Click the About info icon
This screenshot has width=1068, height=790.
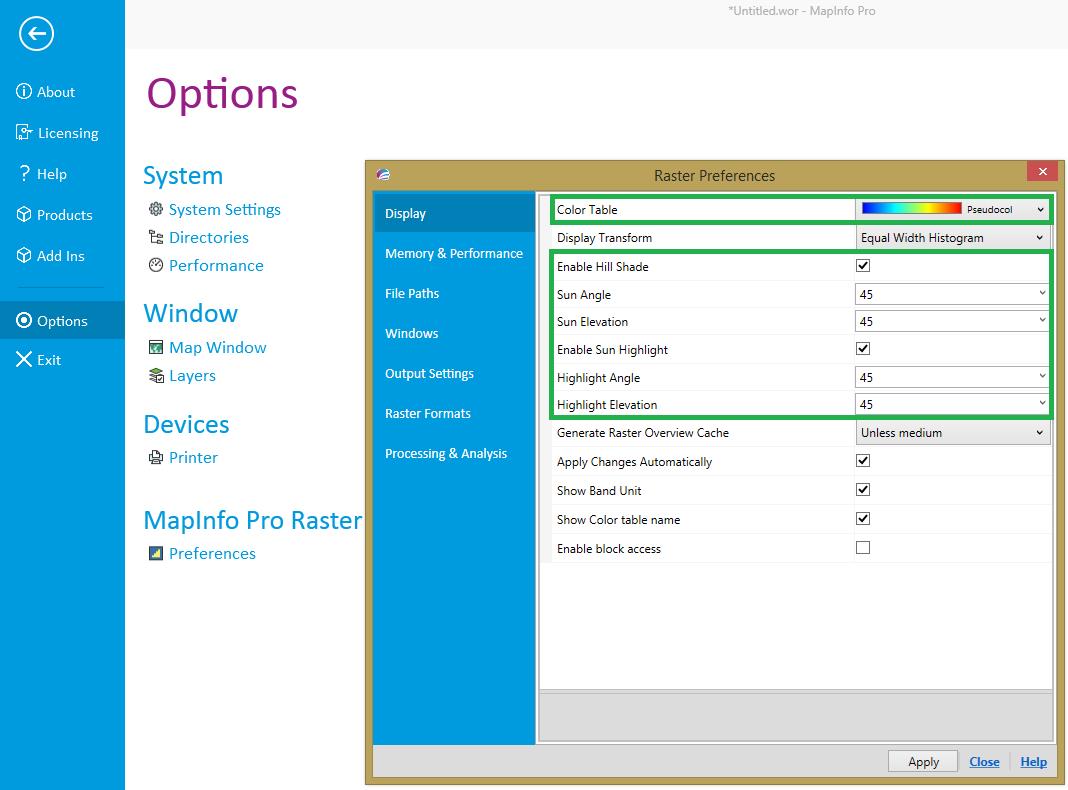tap(24, 91)
